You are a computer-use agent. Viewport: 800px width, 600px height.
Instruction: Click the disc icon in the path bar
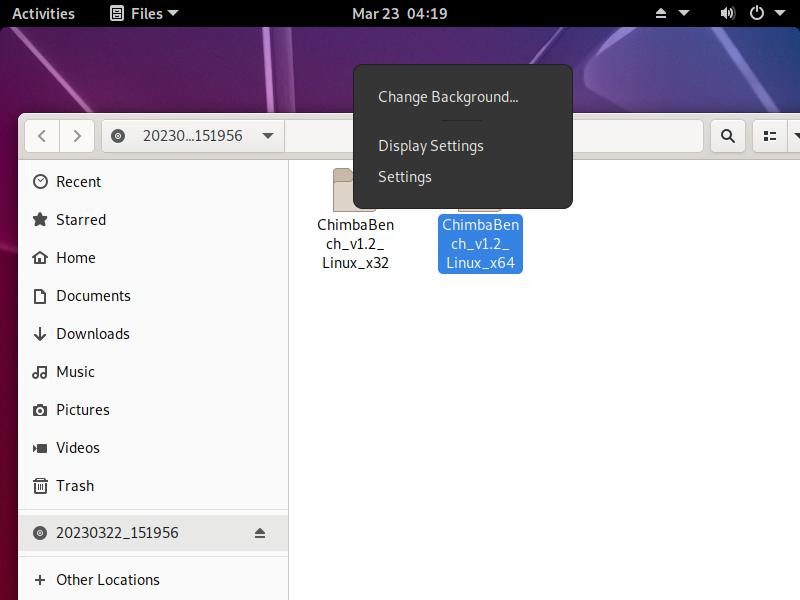click(x=118, y=136)
